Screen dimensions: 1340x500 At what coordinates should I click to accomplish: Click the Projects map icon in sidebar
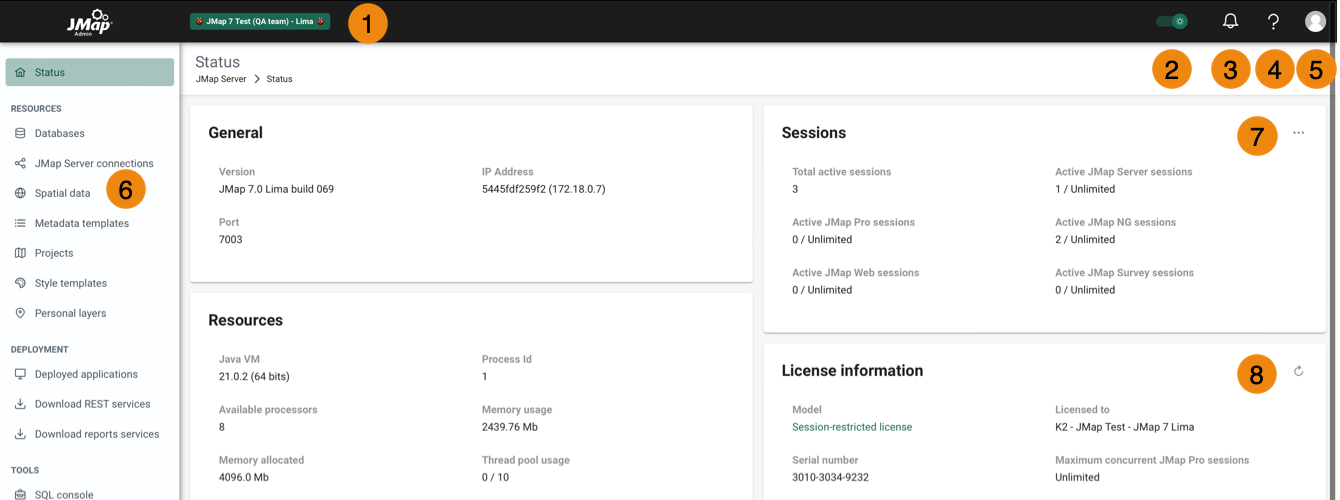coord(20,253)
